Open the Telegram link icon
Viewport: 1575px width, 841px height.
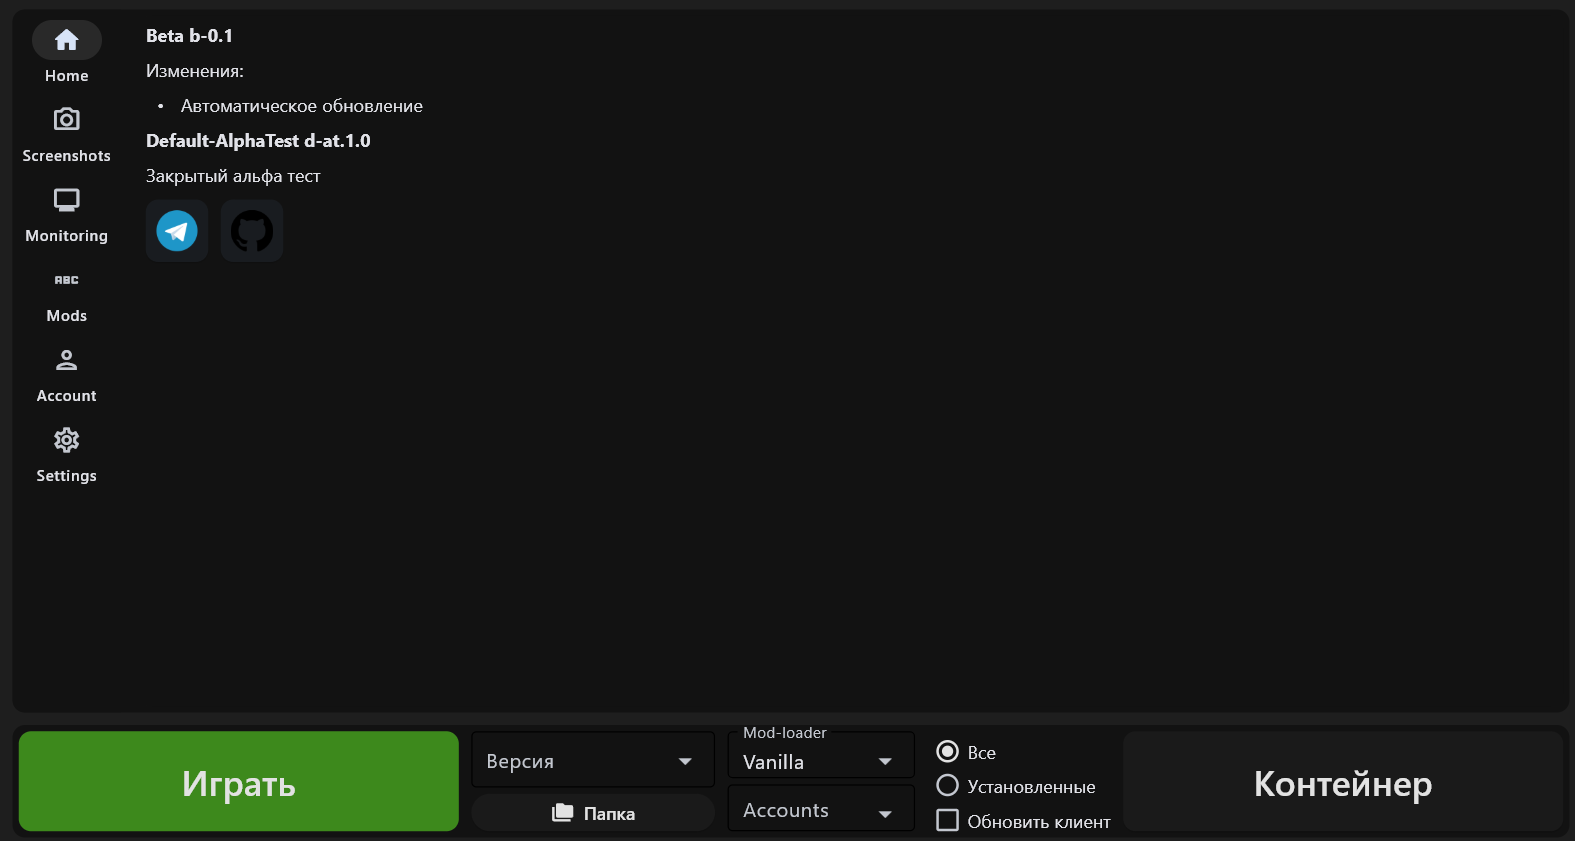click(177, 231)
